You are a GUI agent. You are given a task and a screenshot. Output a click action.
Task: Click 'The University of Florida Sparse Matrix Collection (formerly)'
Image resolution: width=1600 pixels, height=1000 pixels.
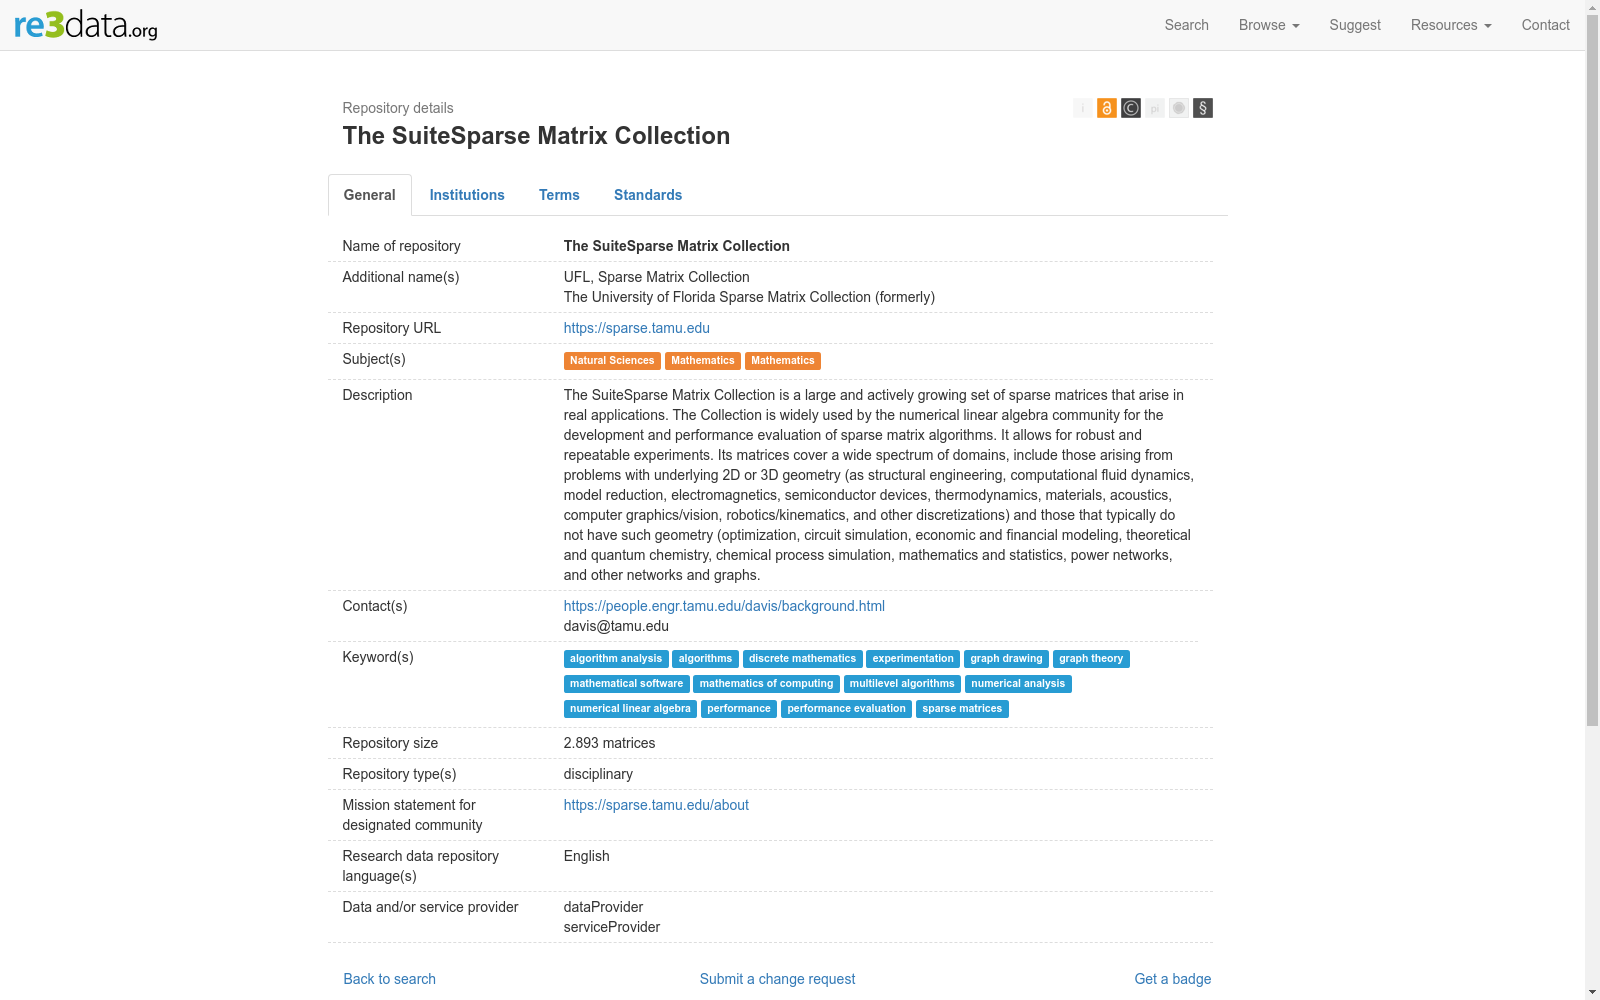[x=750, y=297]
